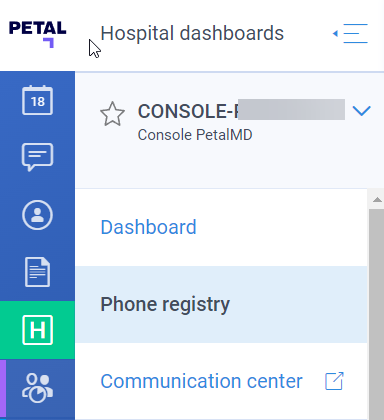Open the team group clock icon
This screenshot has height=420, width=384.
[x=37, y=388]
